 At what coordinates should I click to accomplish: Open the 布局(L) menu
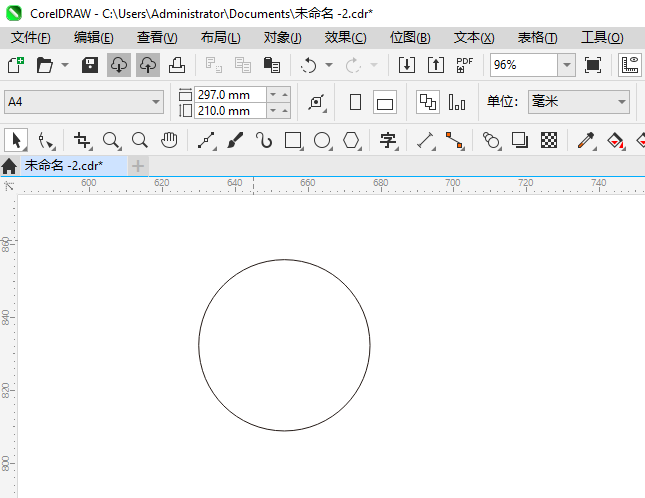220,38
